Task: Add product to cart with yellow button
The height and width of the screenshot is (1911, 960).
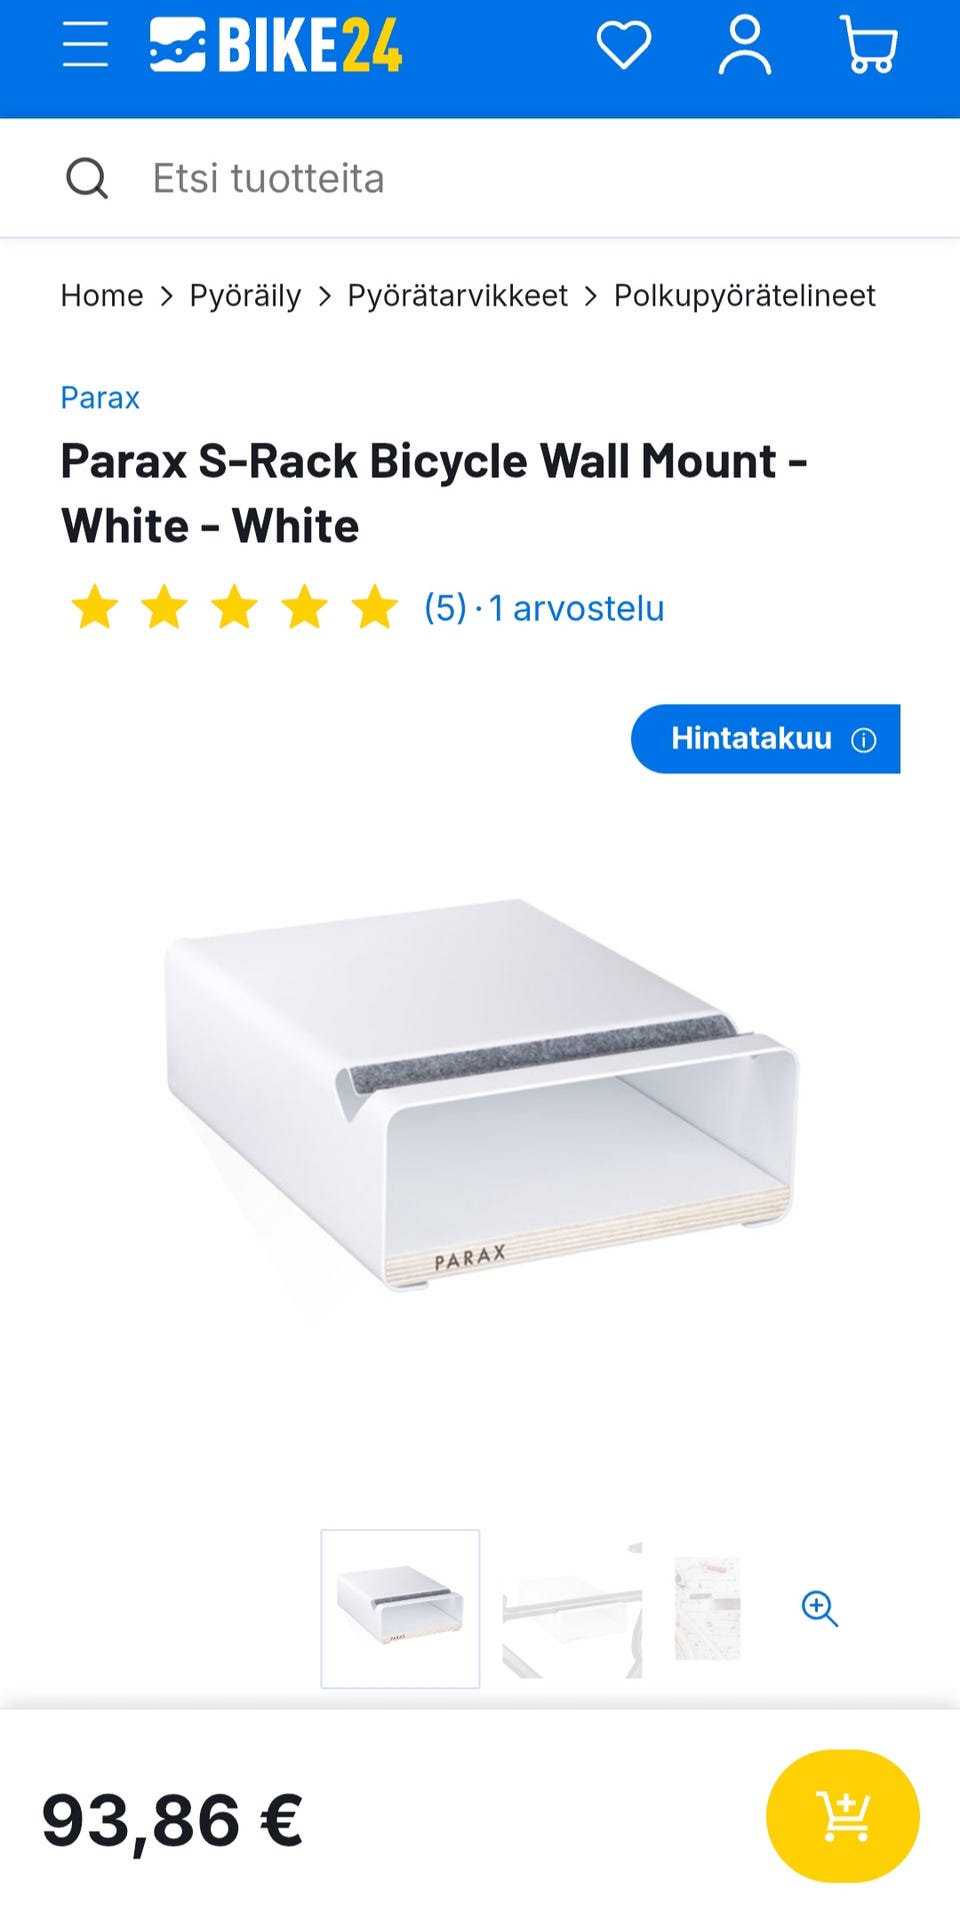Action: pos(842,1816)
